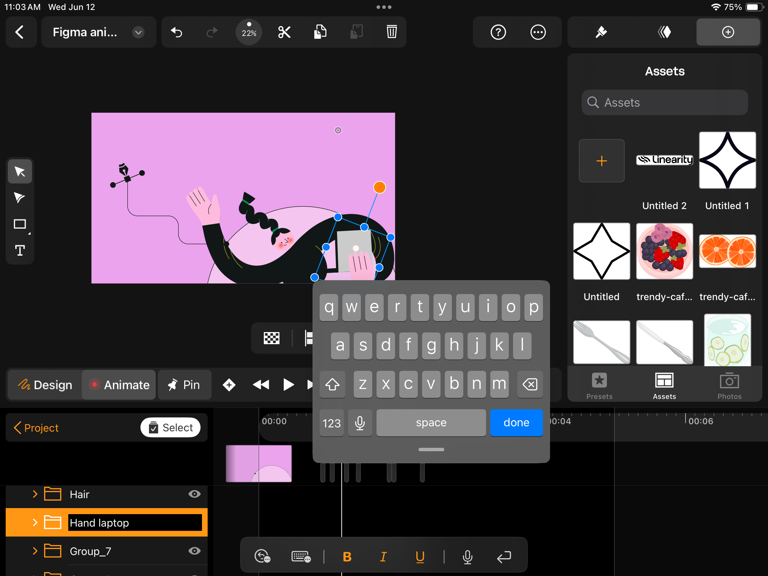768x576 pixels.
Task: Play the animation
Action: click(x=288, y=385)
